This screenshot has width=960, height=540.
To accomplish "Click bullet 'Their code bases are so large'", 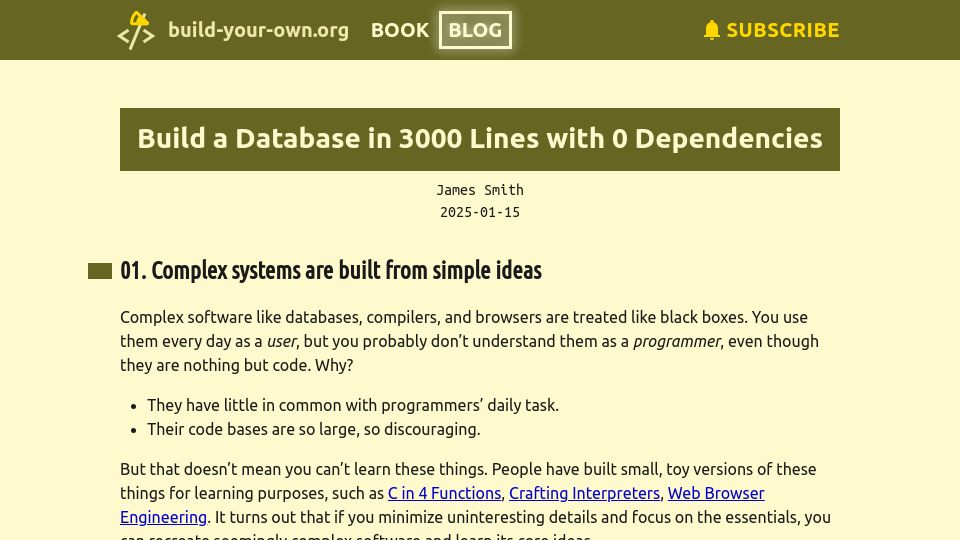I will (x=313, y=429).
